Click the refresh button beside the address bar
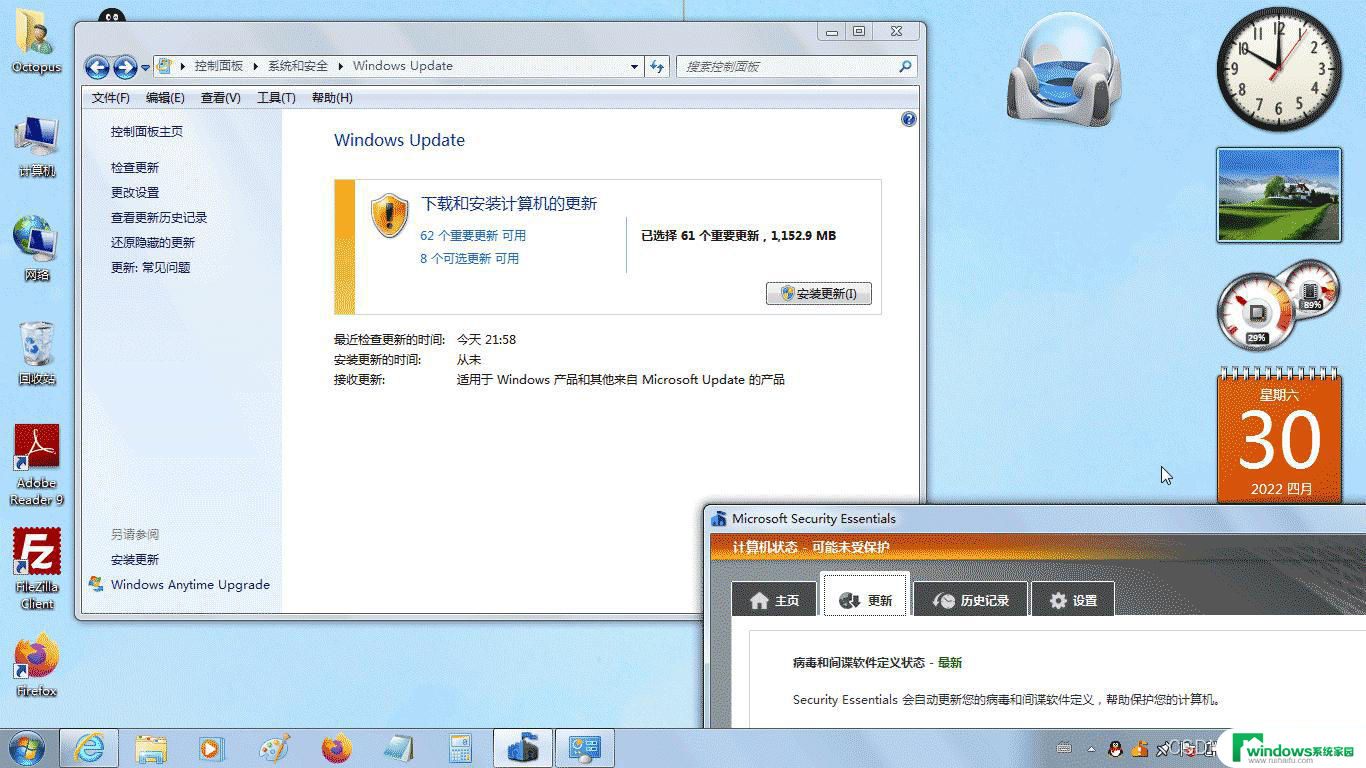The width and height of the screenshot is (1366, 768). pos(657,66)
